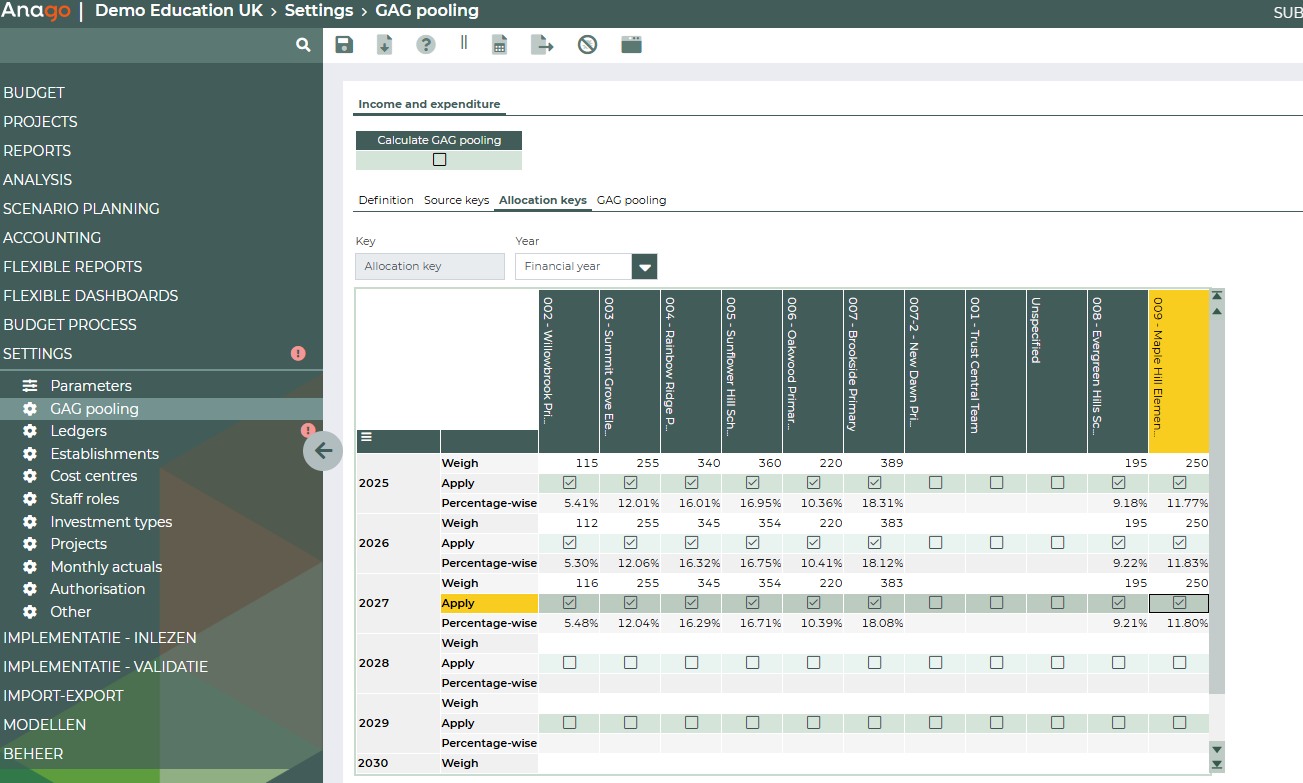
Task: Click the Allocation key input field
Action: [x=430, y=267]
